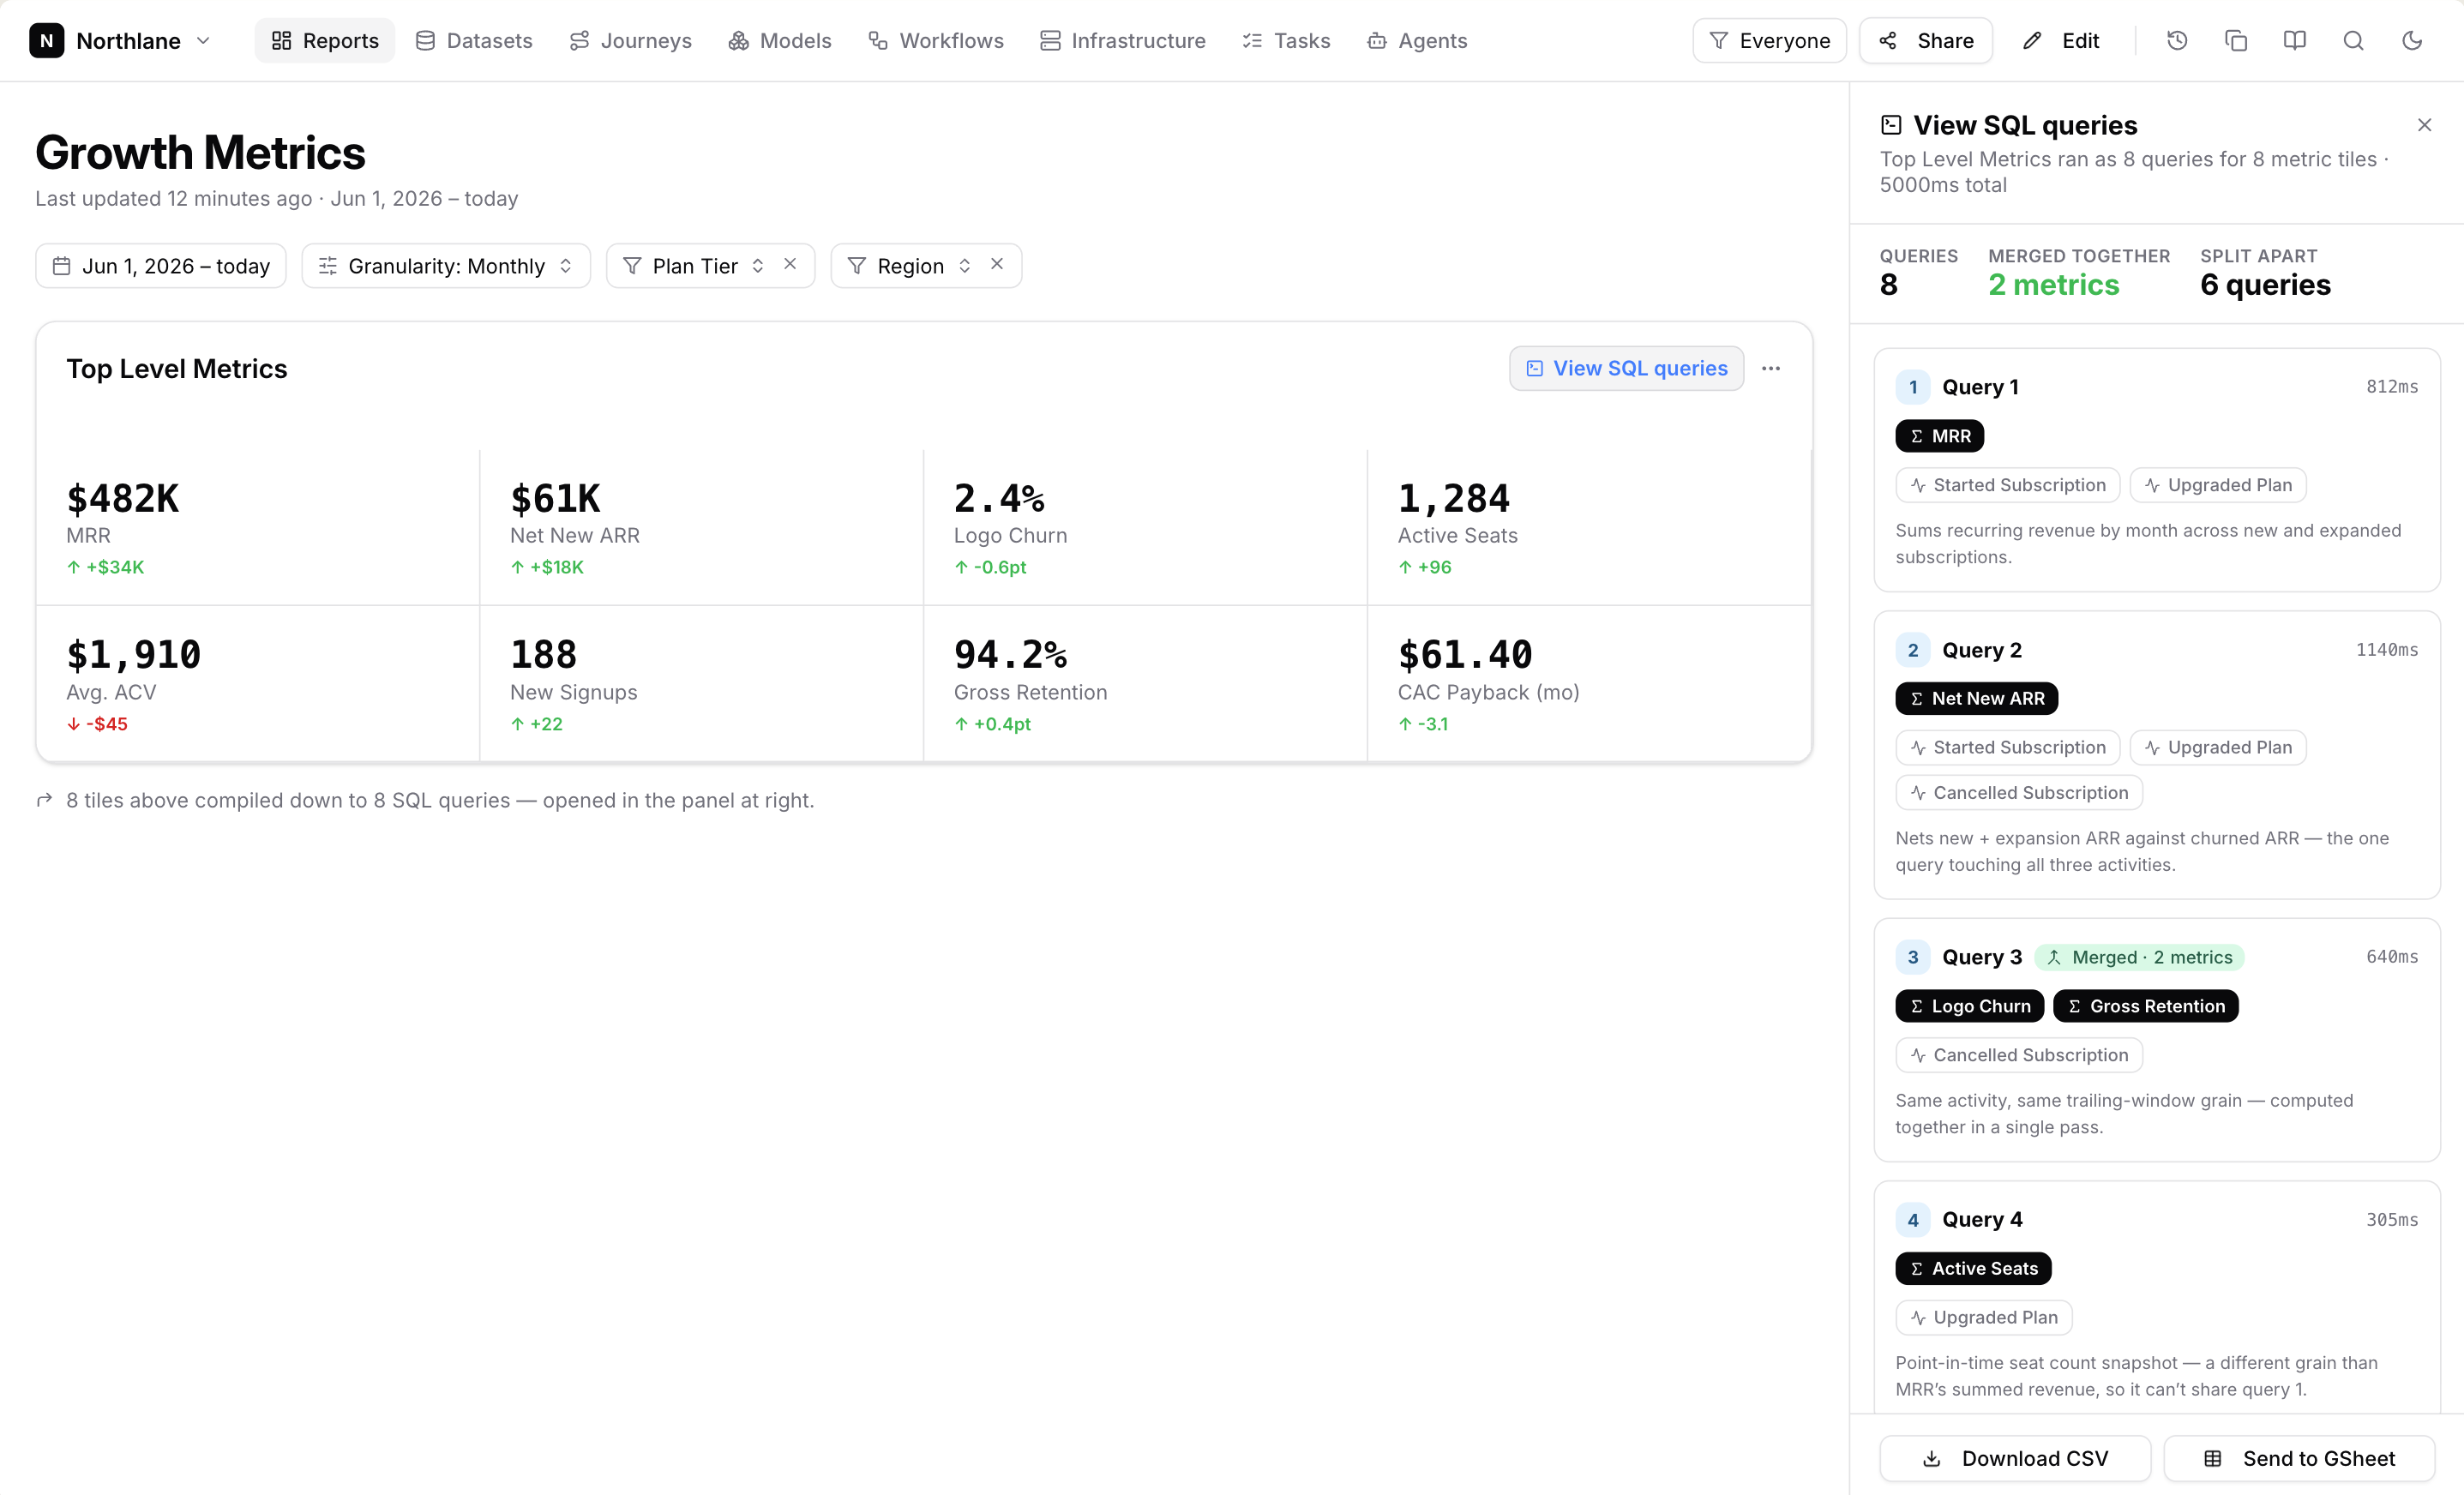The width and height of the screenshot is (2464, 1495).
Task: Click the Send to GSheet button
Action: 2299,1459
